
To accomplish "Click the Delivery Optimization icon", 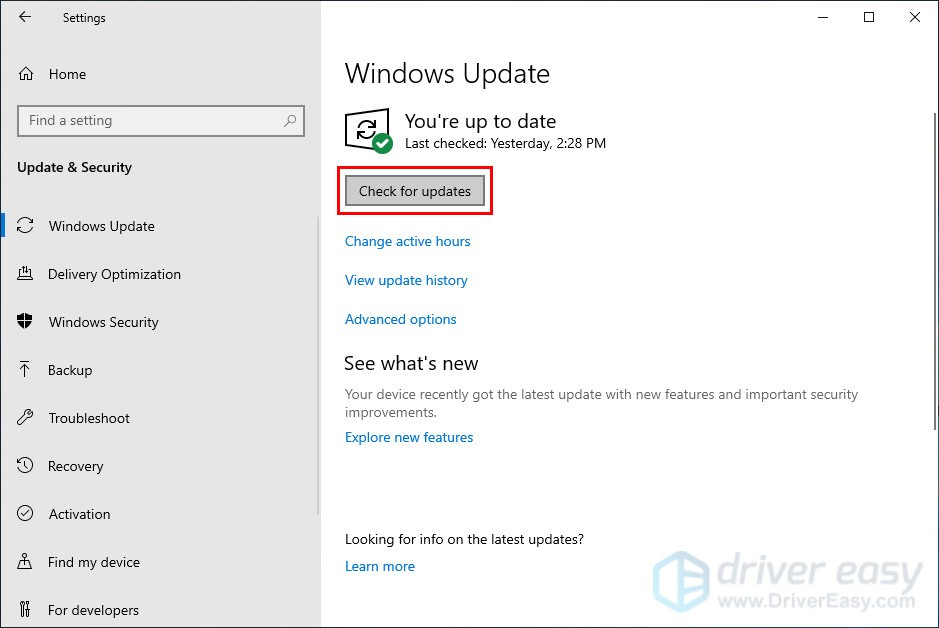I will (26, 274).
